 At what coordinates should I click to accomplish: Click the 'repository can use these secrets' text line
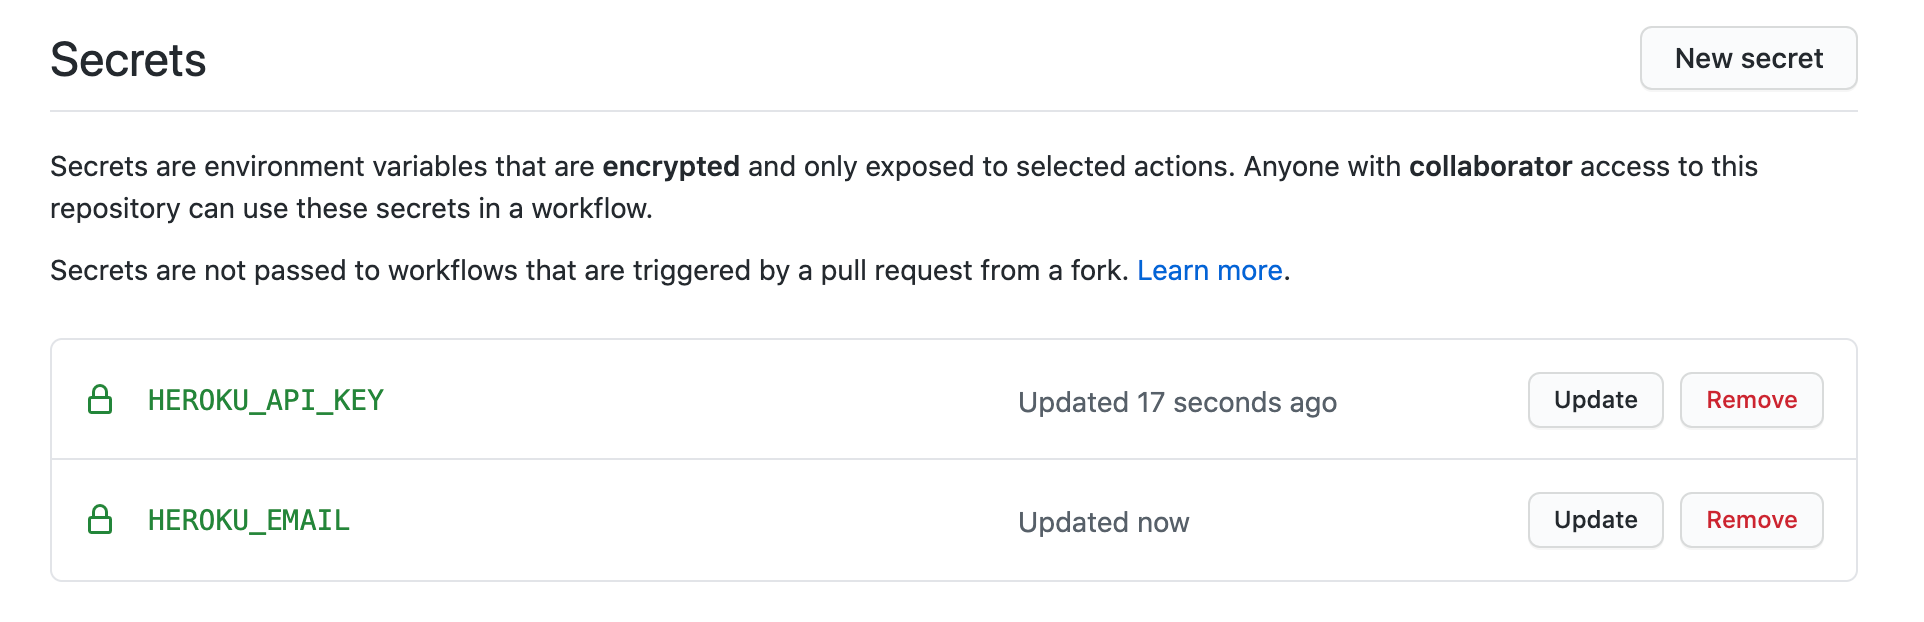[x=351, y=208]
